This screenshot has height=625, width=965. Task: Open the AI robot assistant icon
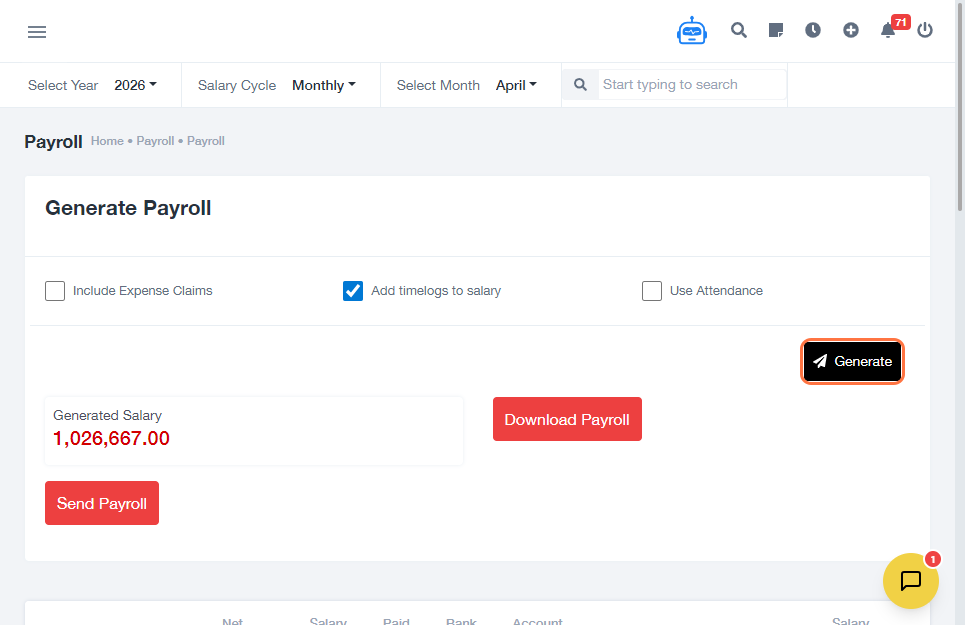pyautogui.click(x=691, y=31)
